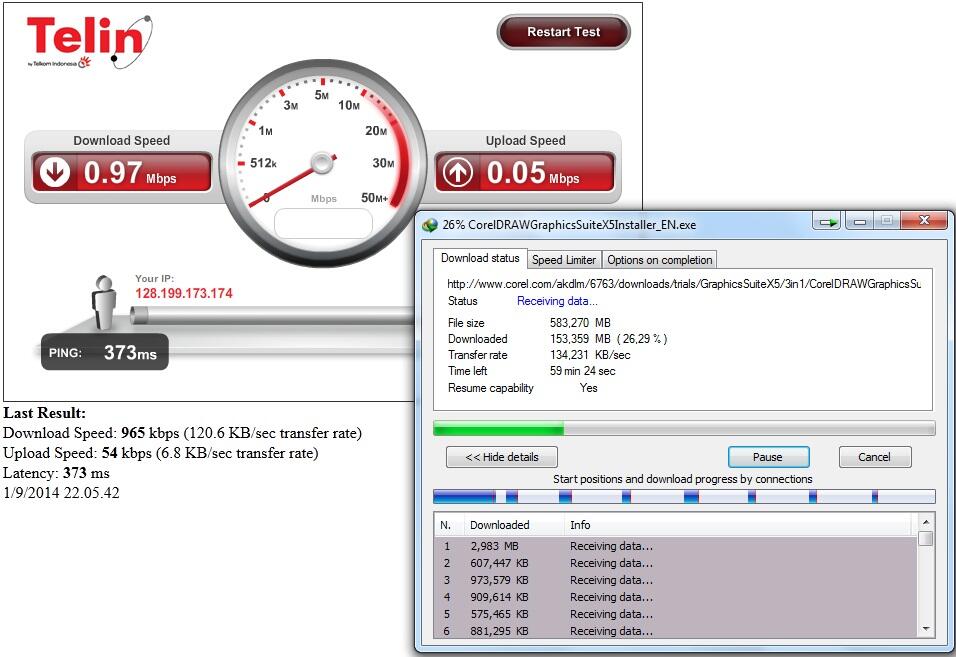Open the Speed Limiter tab
Viewport: 956px width, 657px height.
click(563, 260)
